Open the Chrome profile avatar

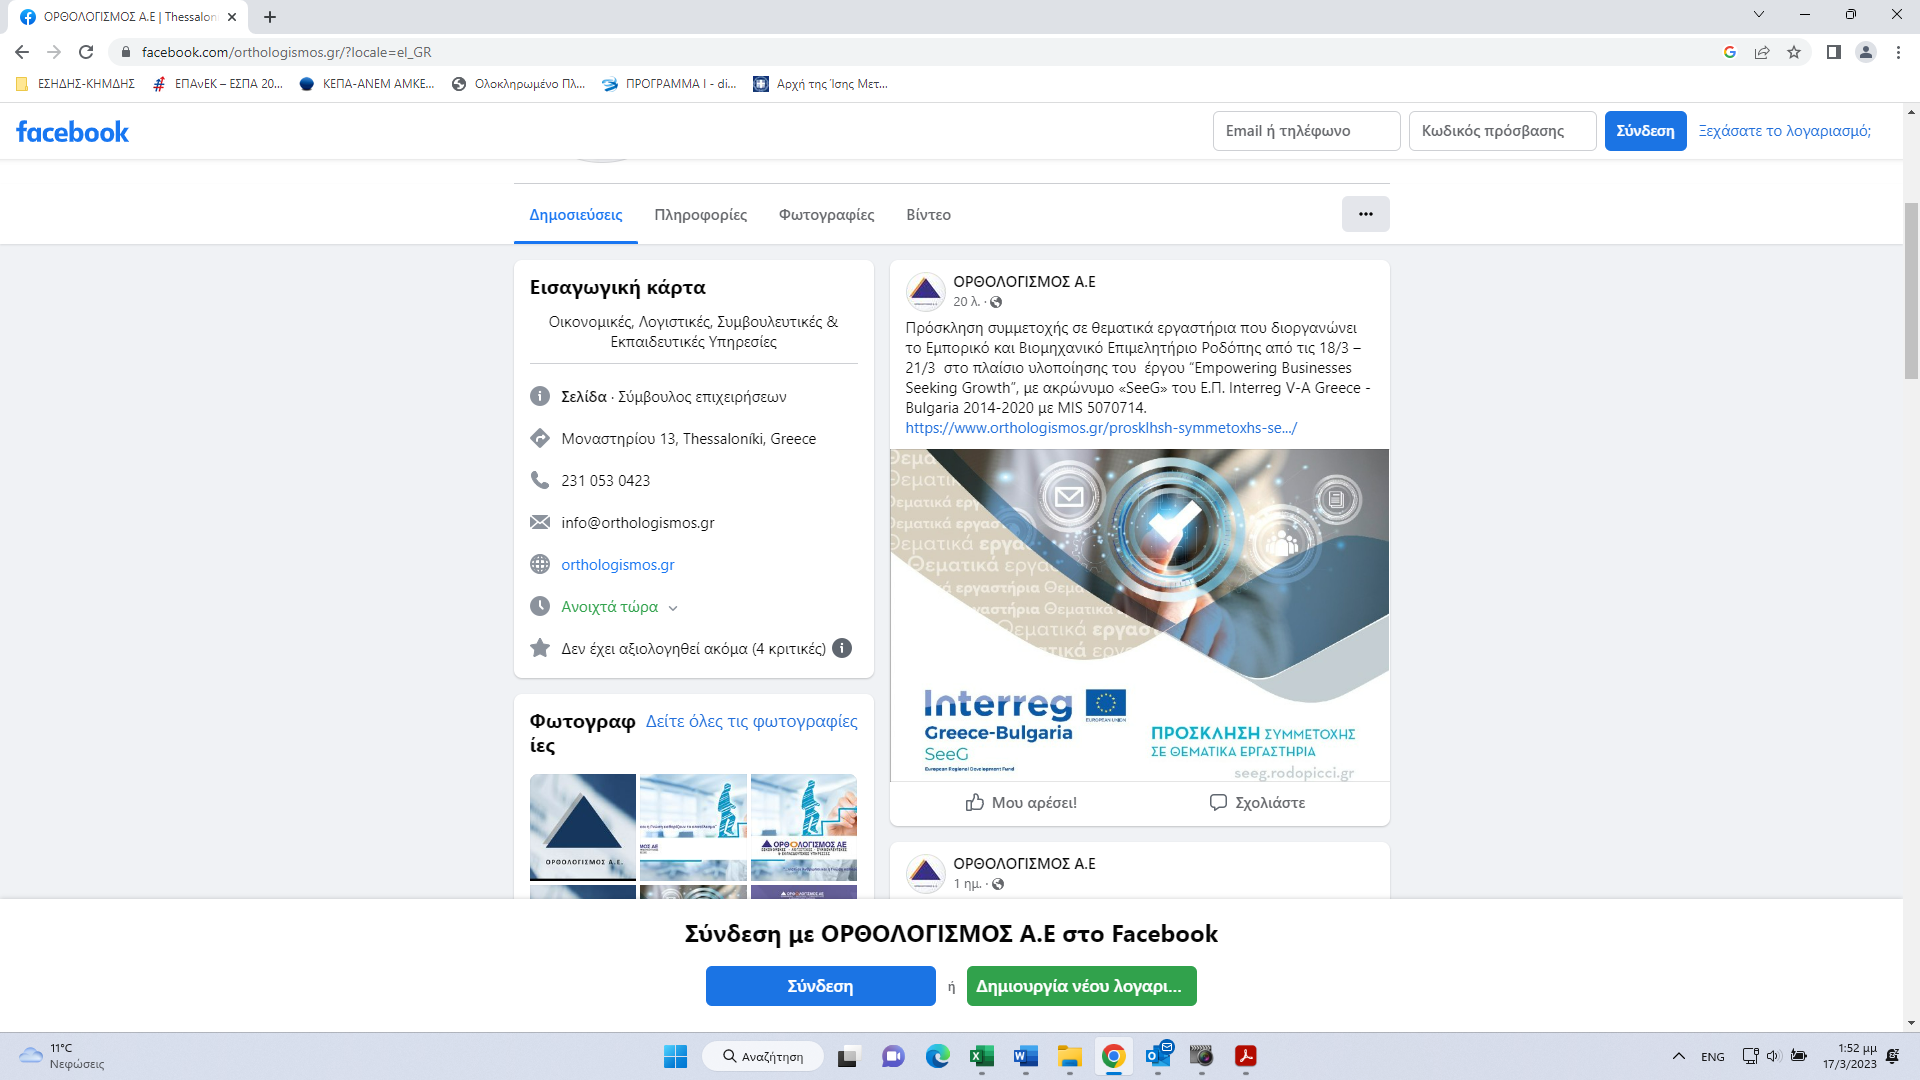click(1866, 52)
